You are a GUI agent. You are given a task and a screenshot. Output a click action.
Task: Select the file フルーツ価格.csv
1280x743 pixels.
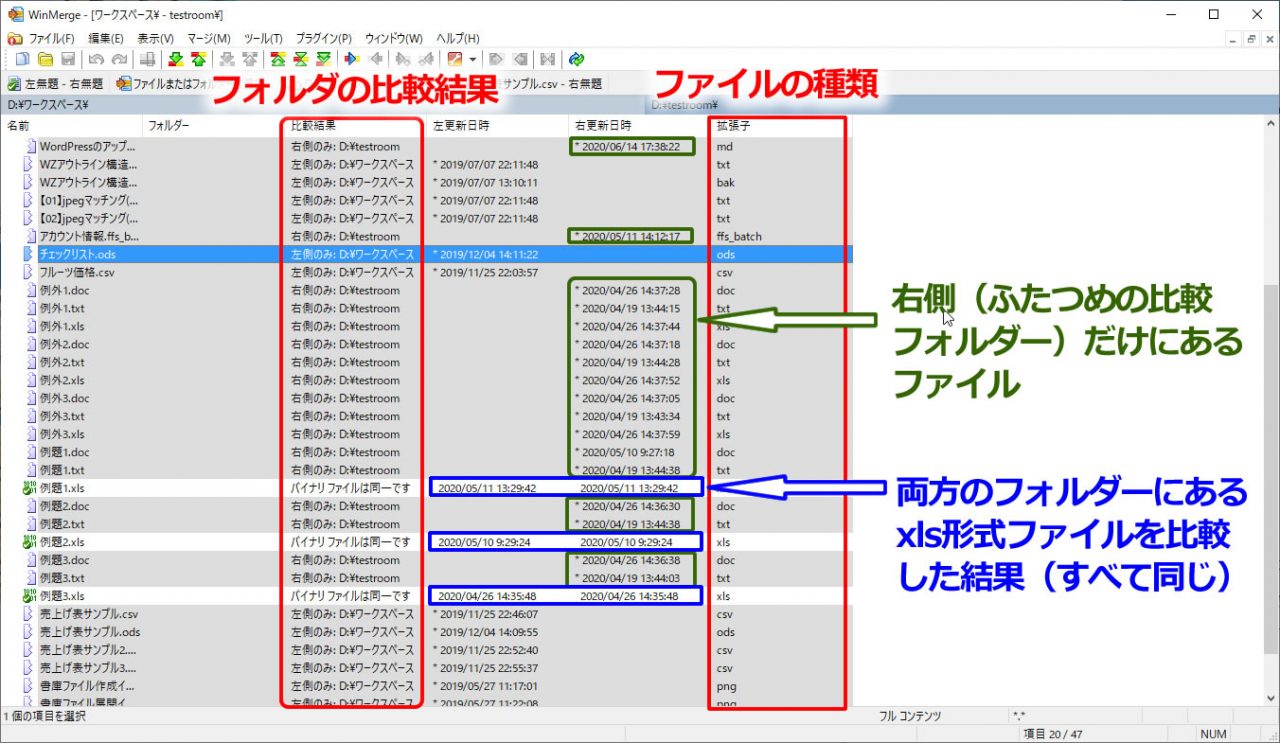pos(77,272)
